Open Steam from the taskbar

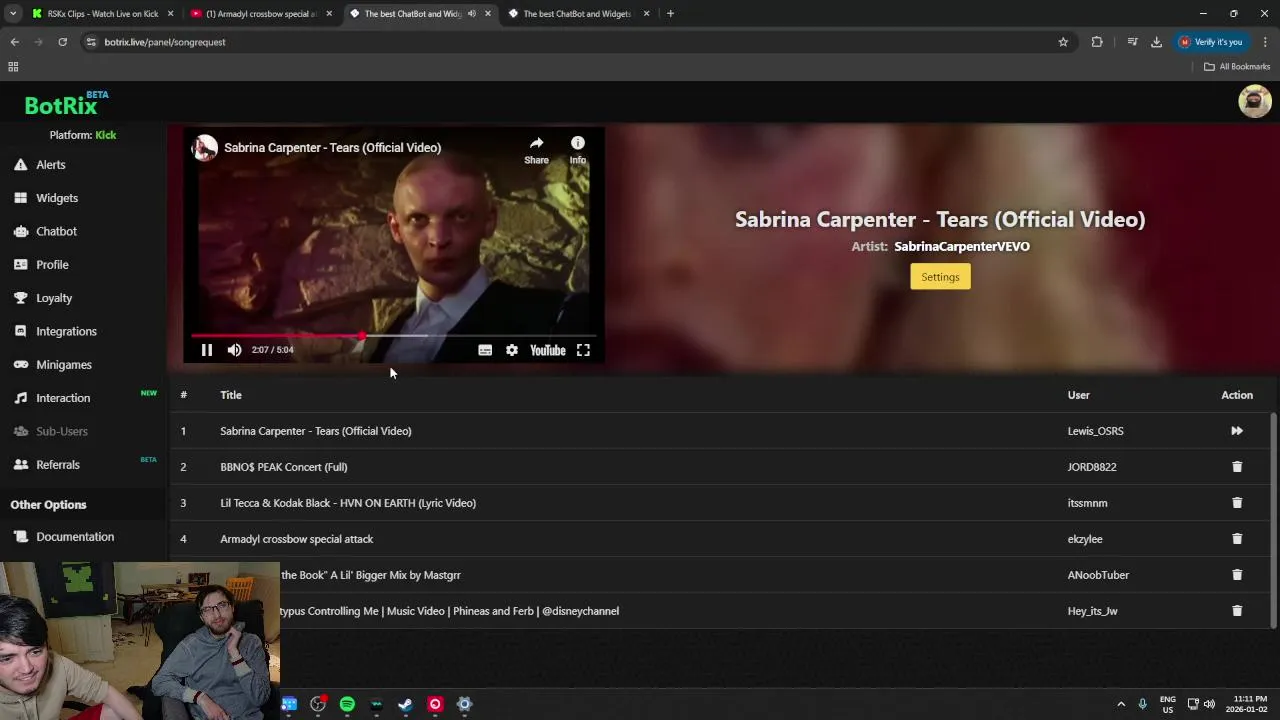point(405,704)
